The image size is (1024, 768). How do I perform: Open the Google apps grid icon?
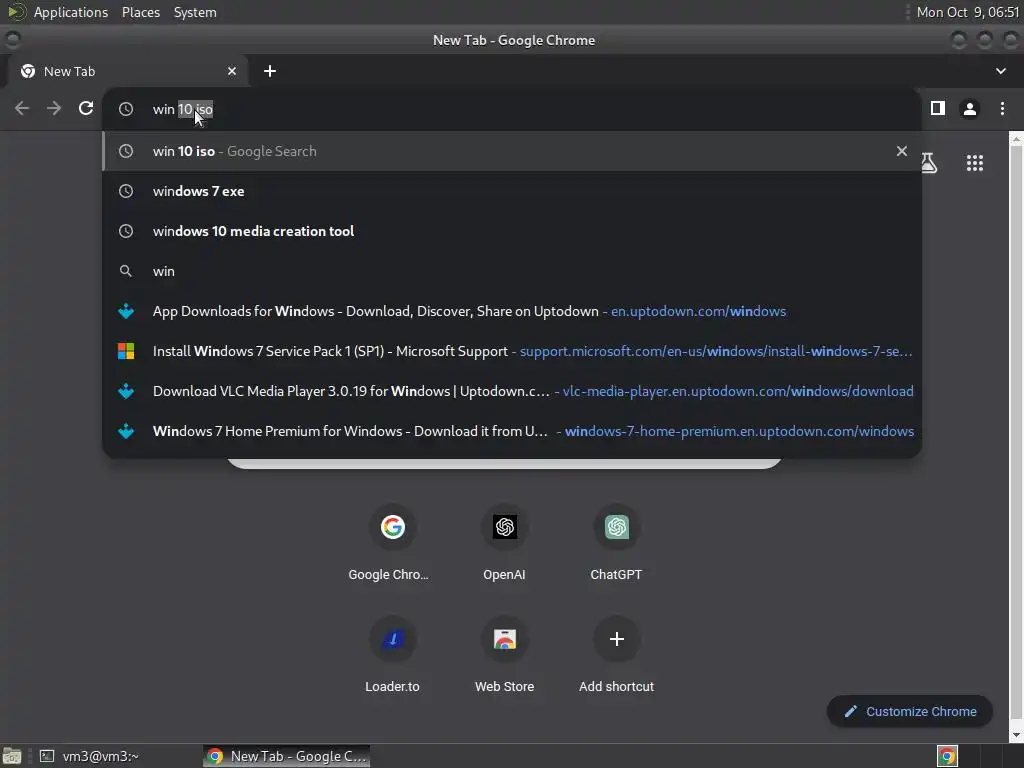(x=974, y=163)
